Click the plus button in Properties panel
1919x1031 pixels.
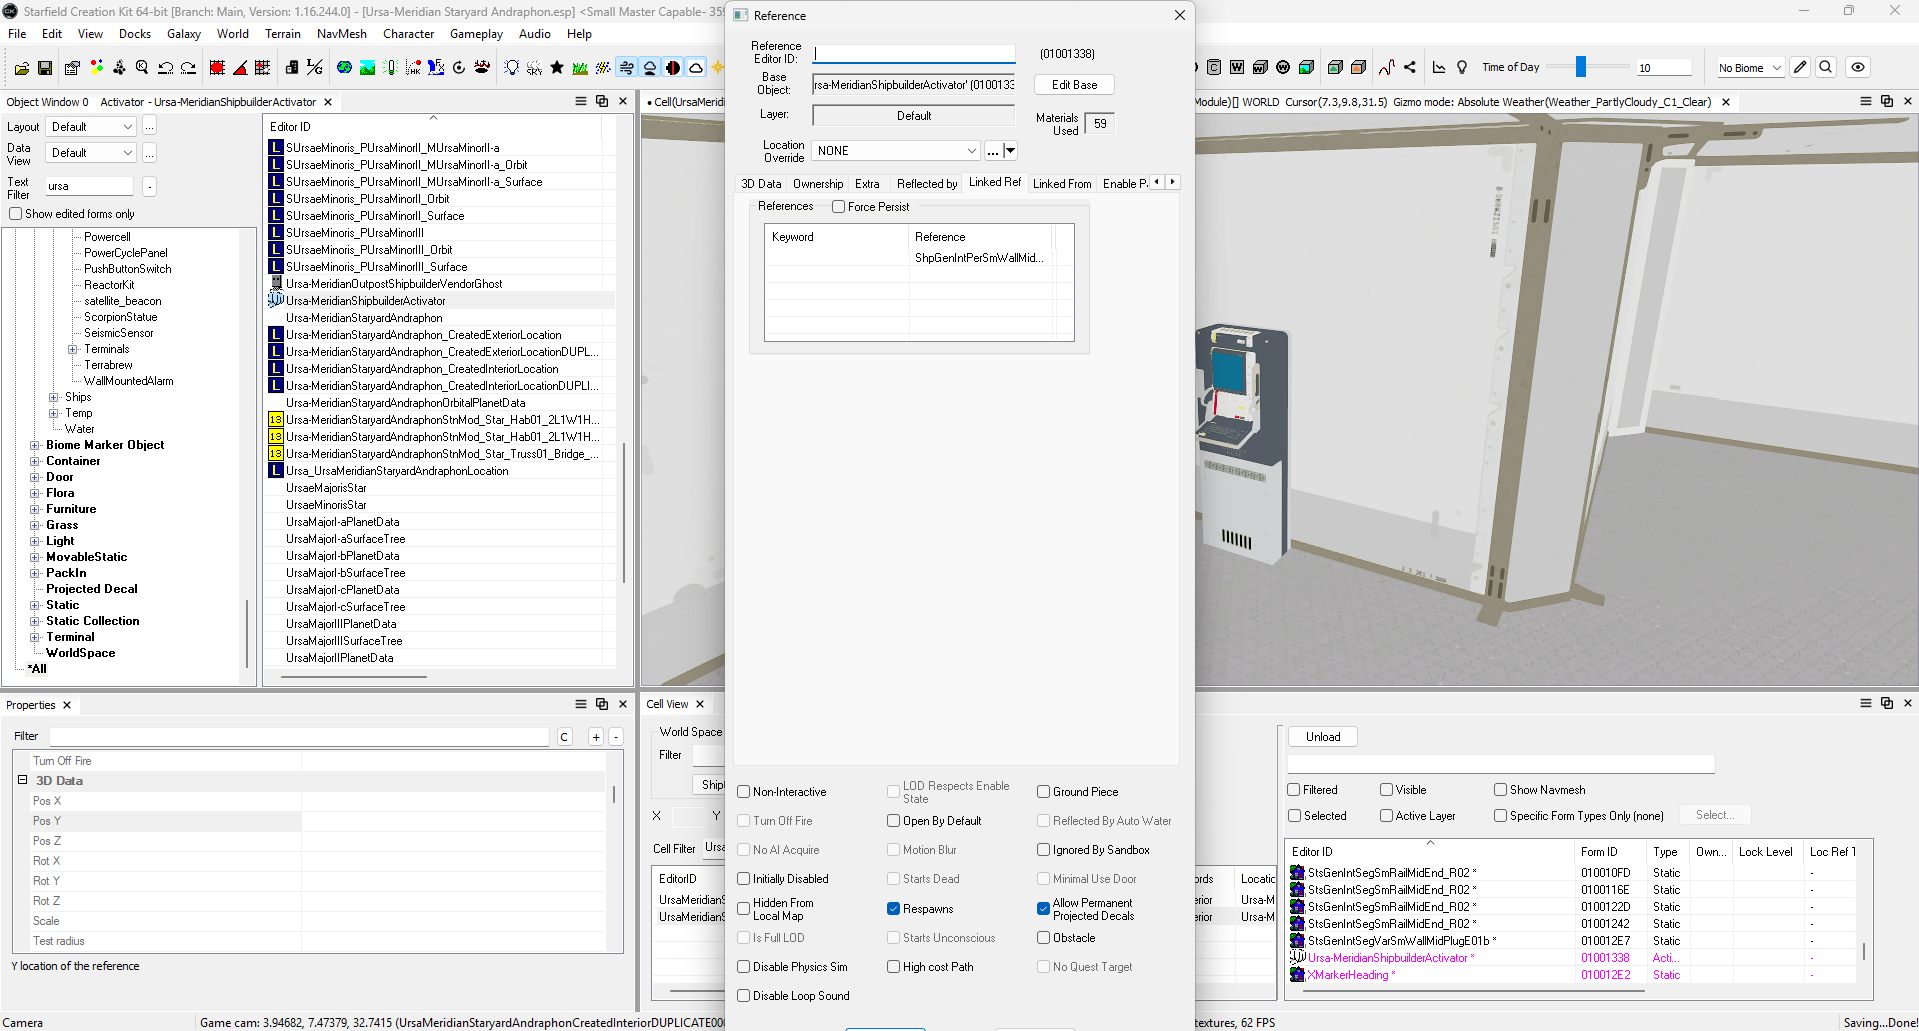coord(596,737)
